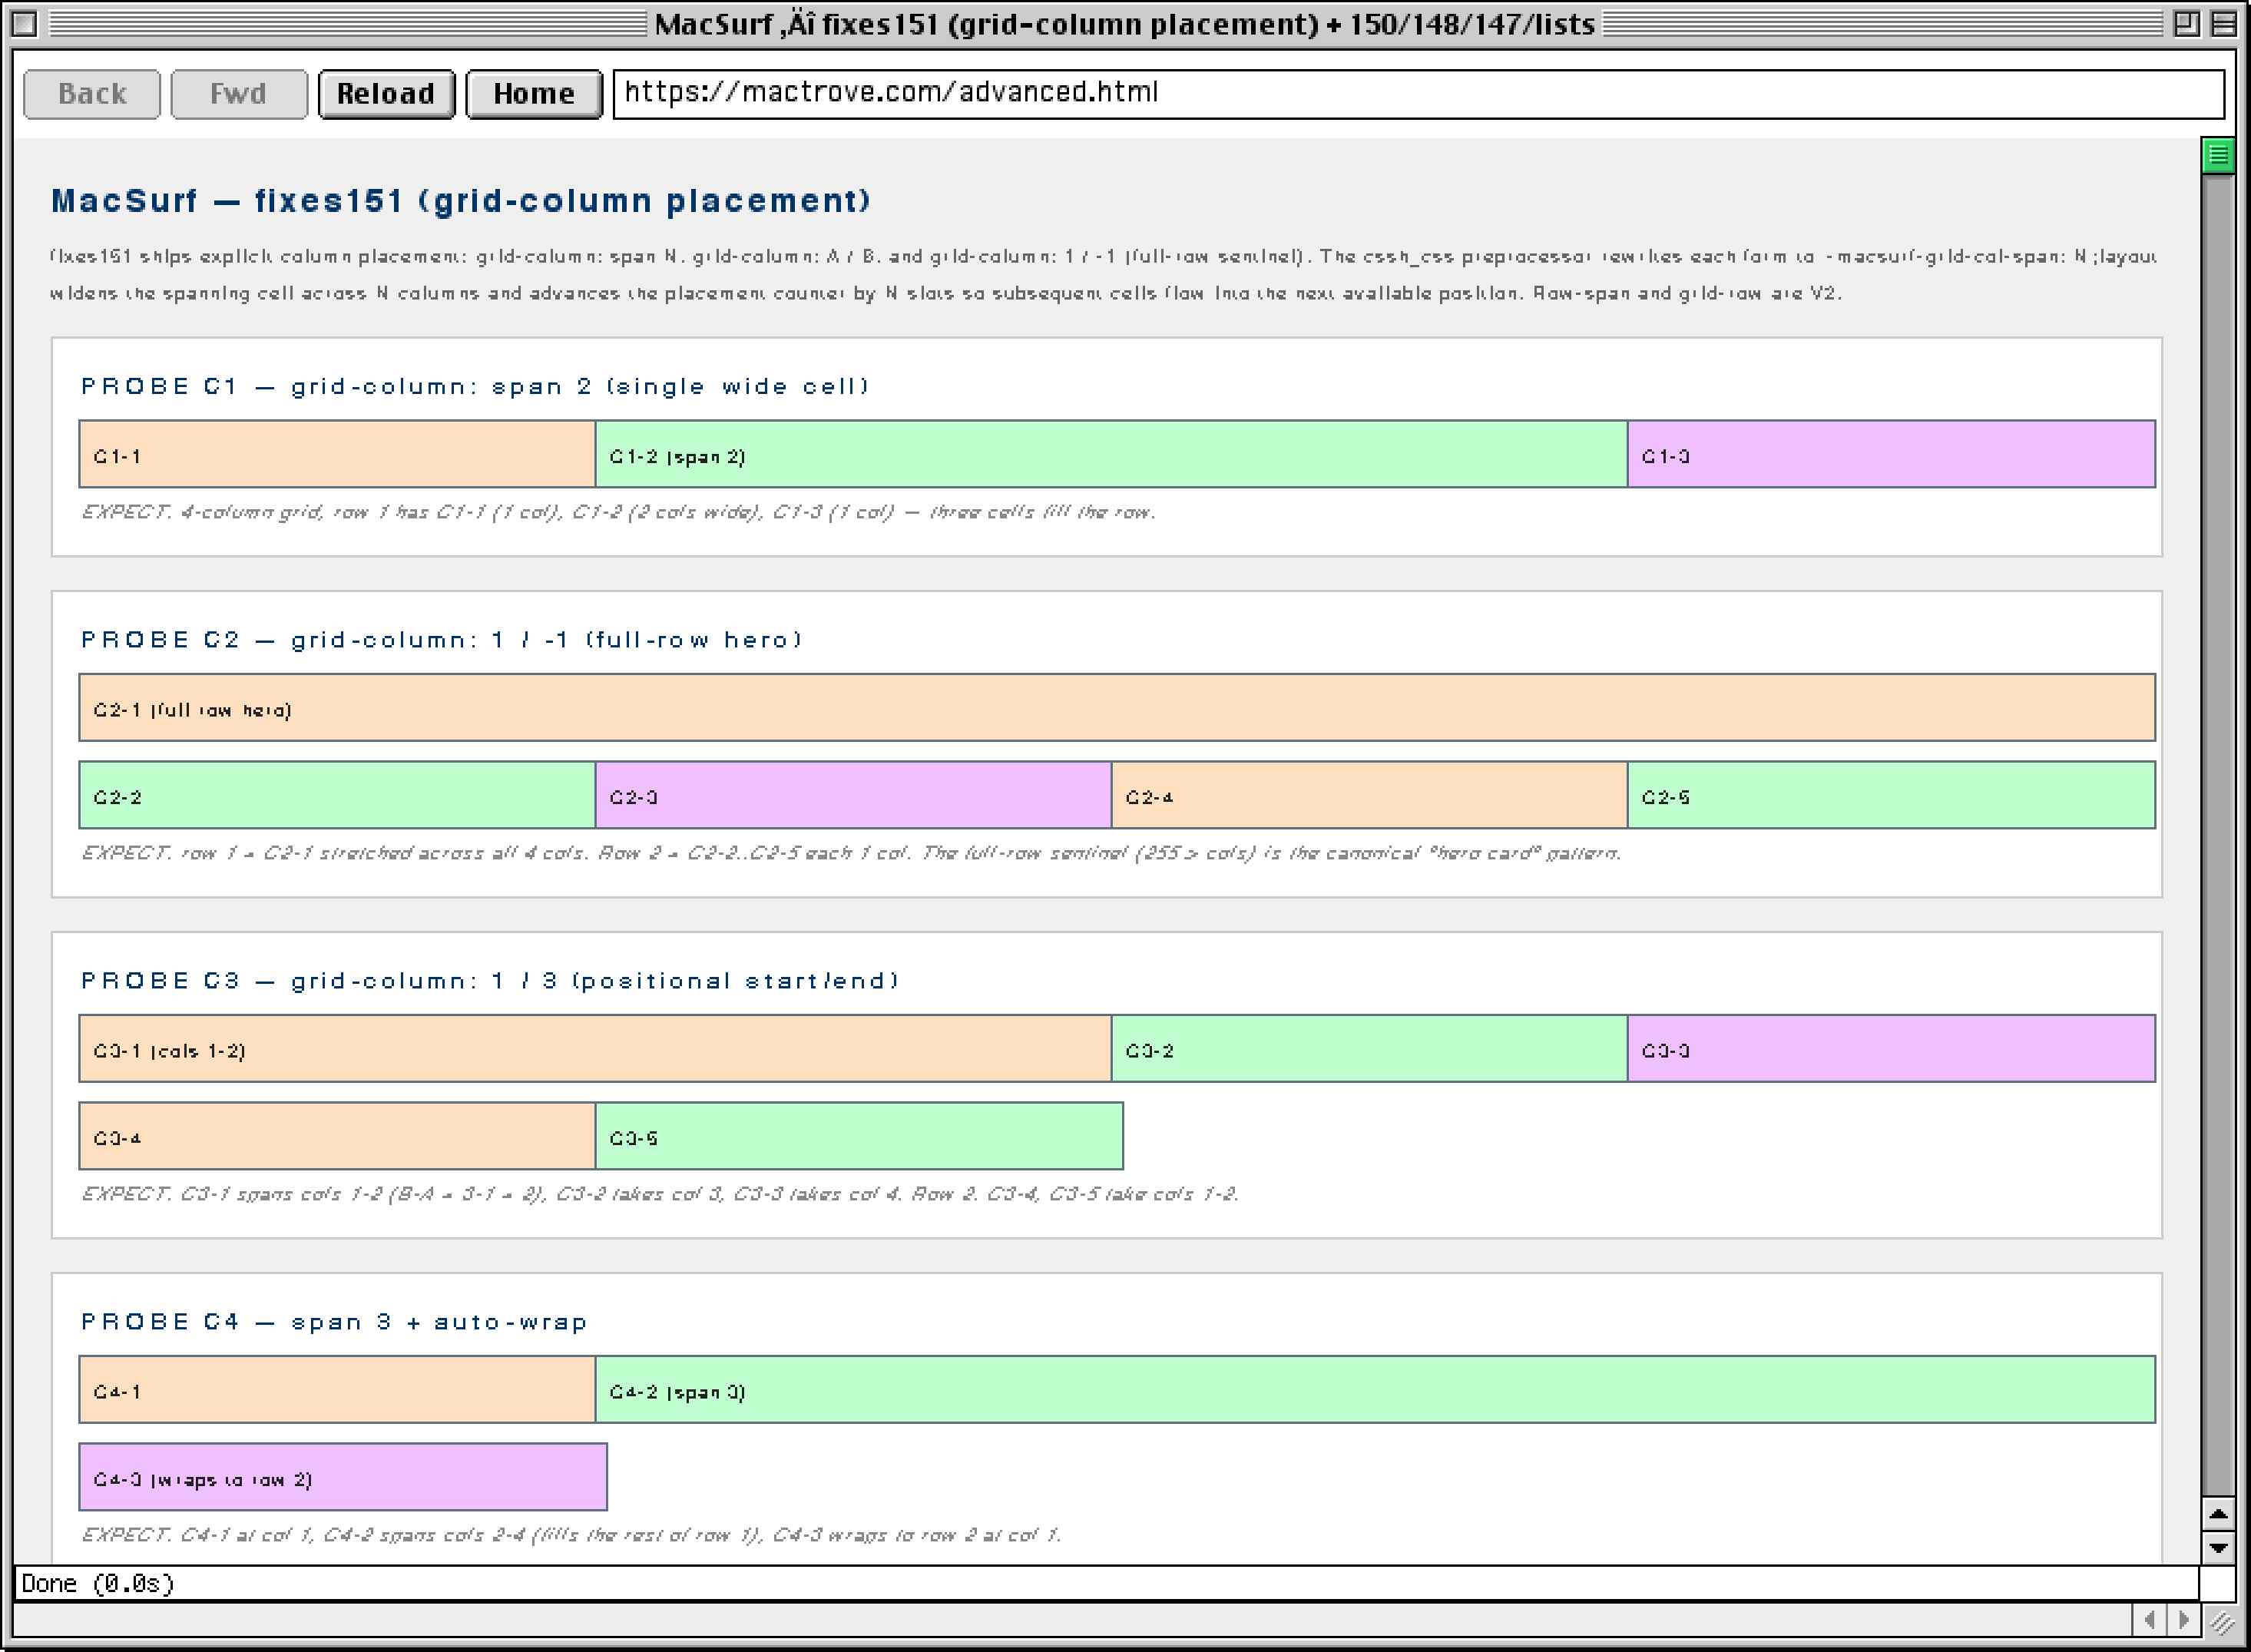
Task: Click the EXPECT note under probe C2
Action: click(x=851, y=853)
